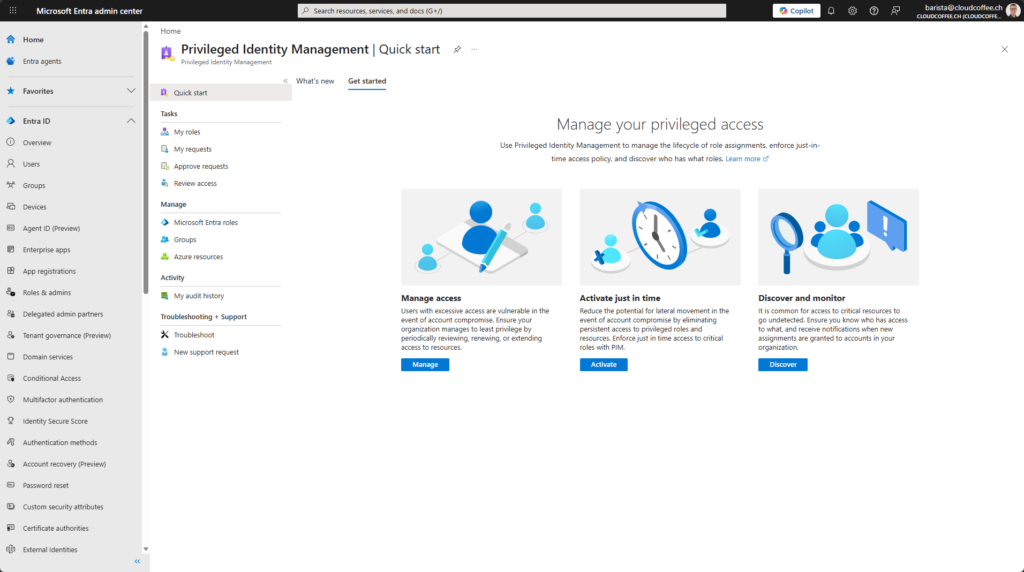Click the Activate button
1024x572 pixels.
coord(603,364)
